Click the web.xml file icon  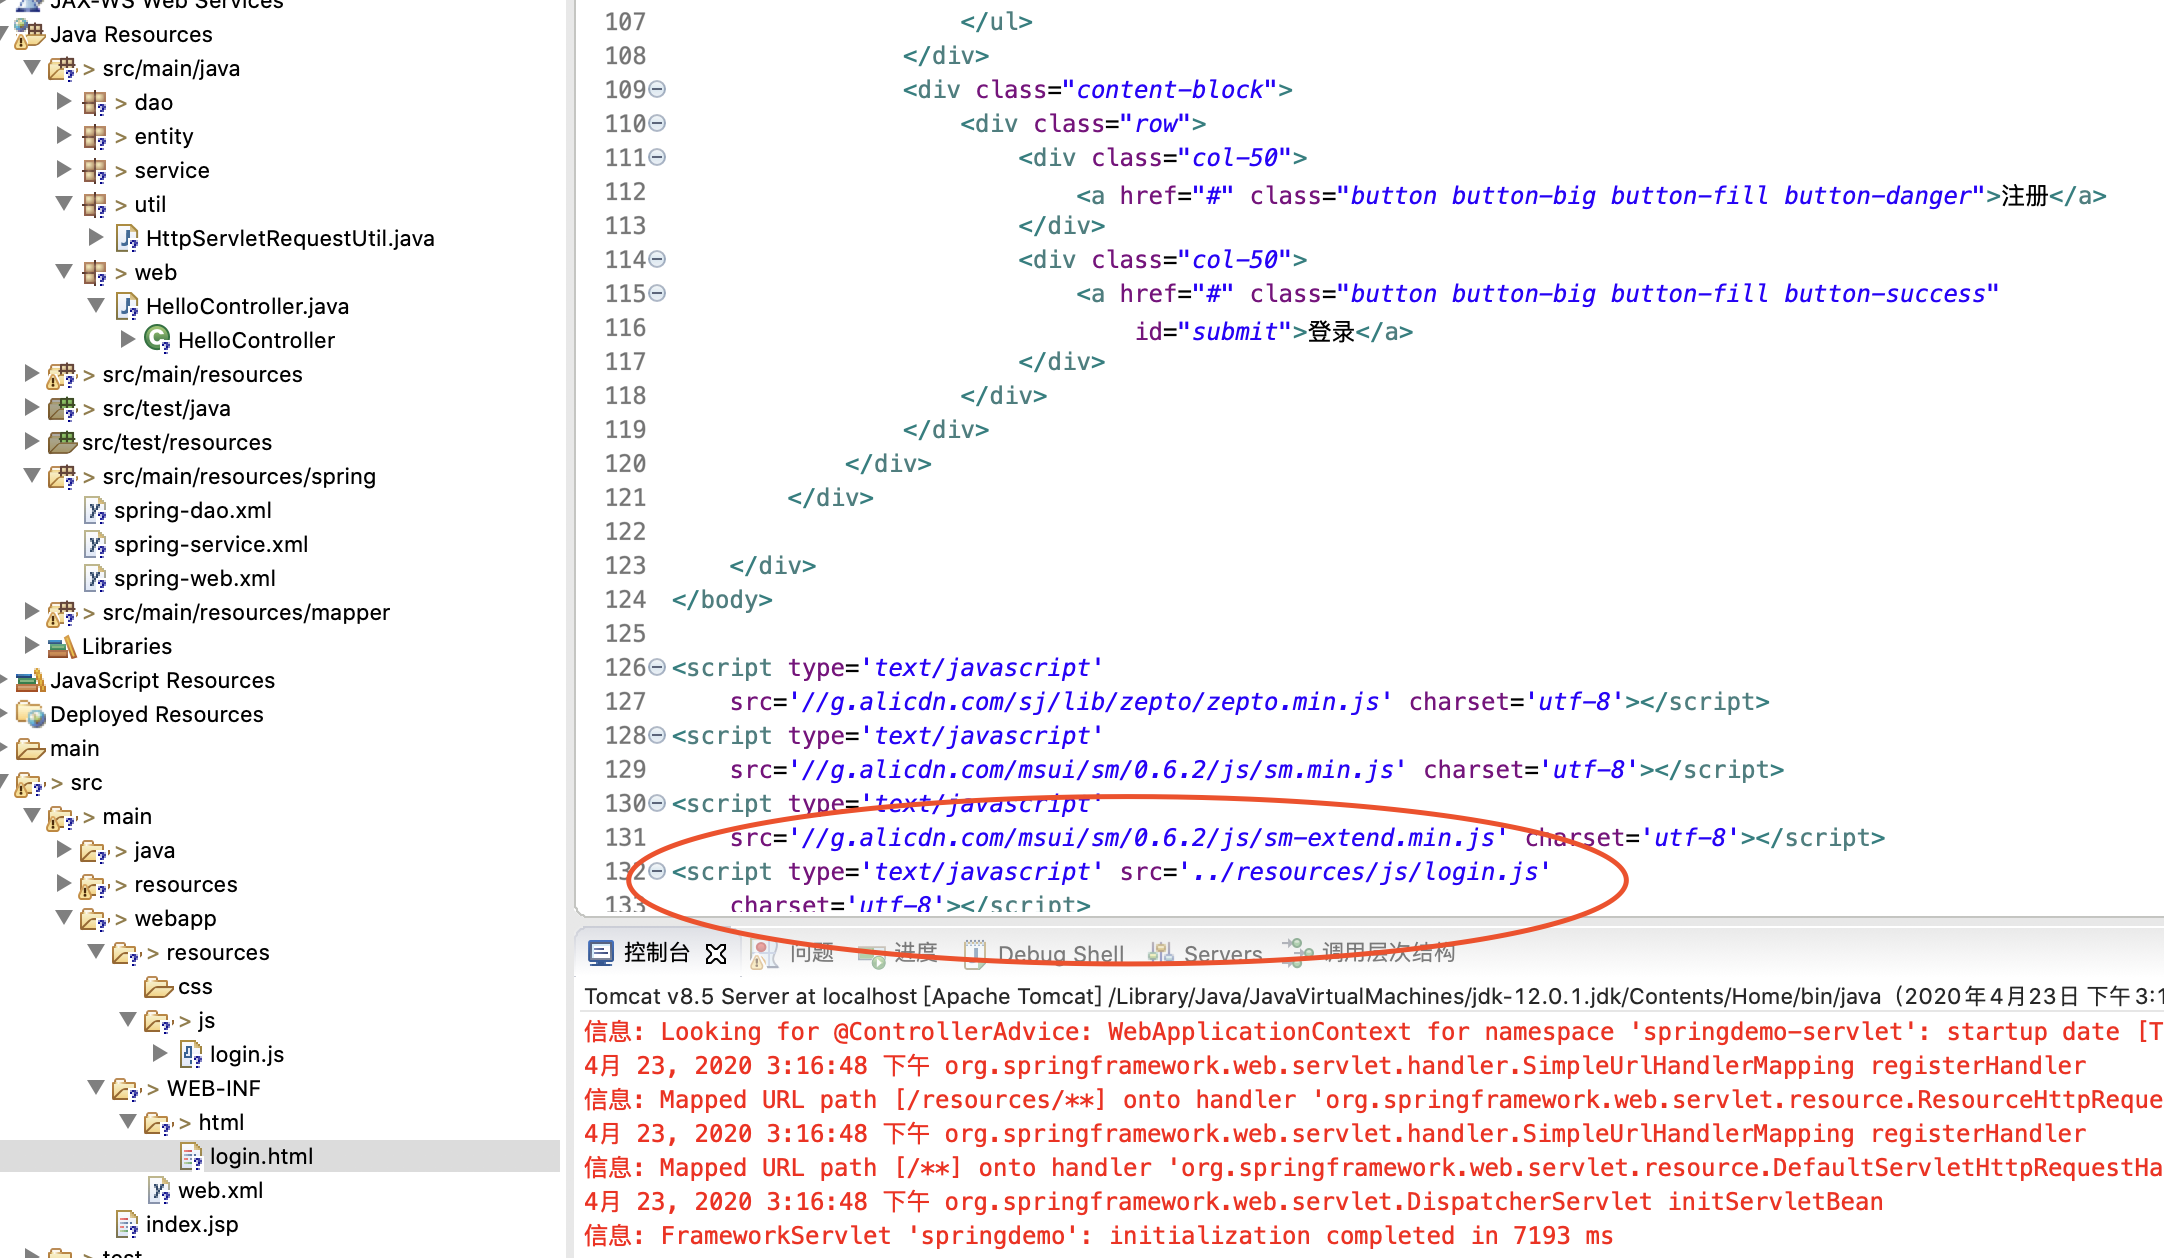click(159, 1190)
